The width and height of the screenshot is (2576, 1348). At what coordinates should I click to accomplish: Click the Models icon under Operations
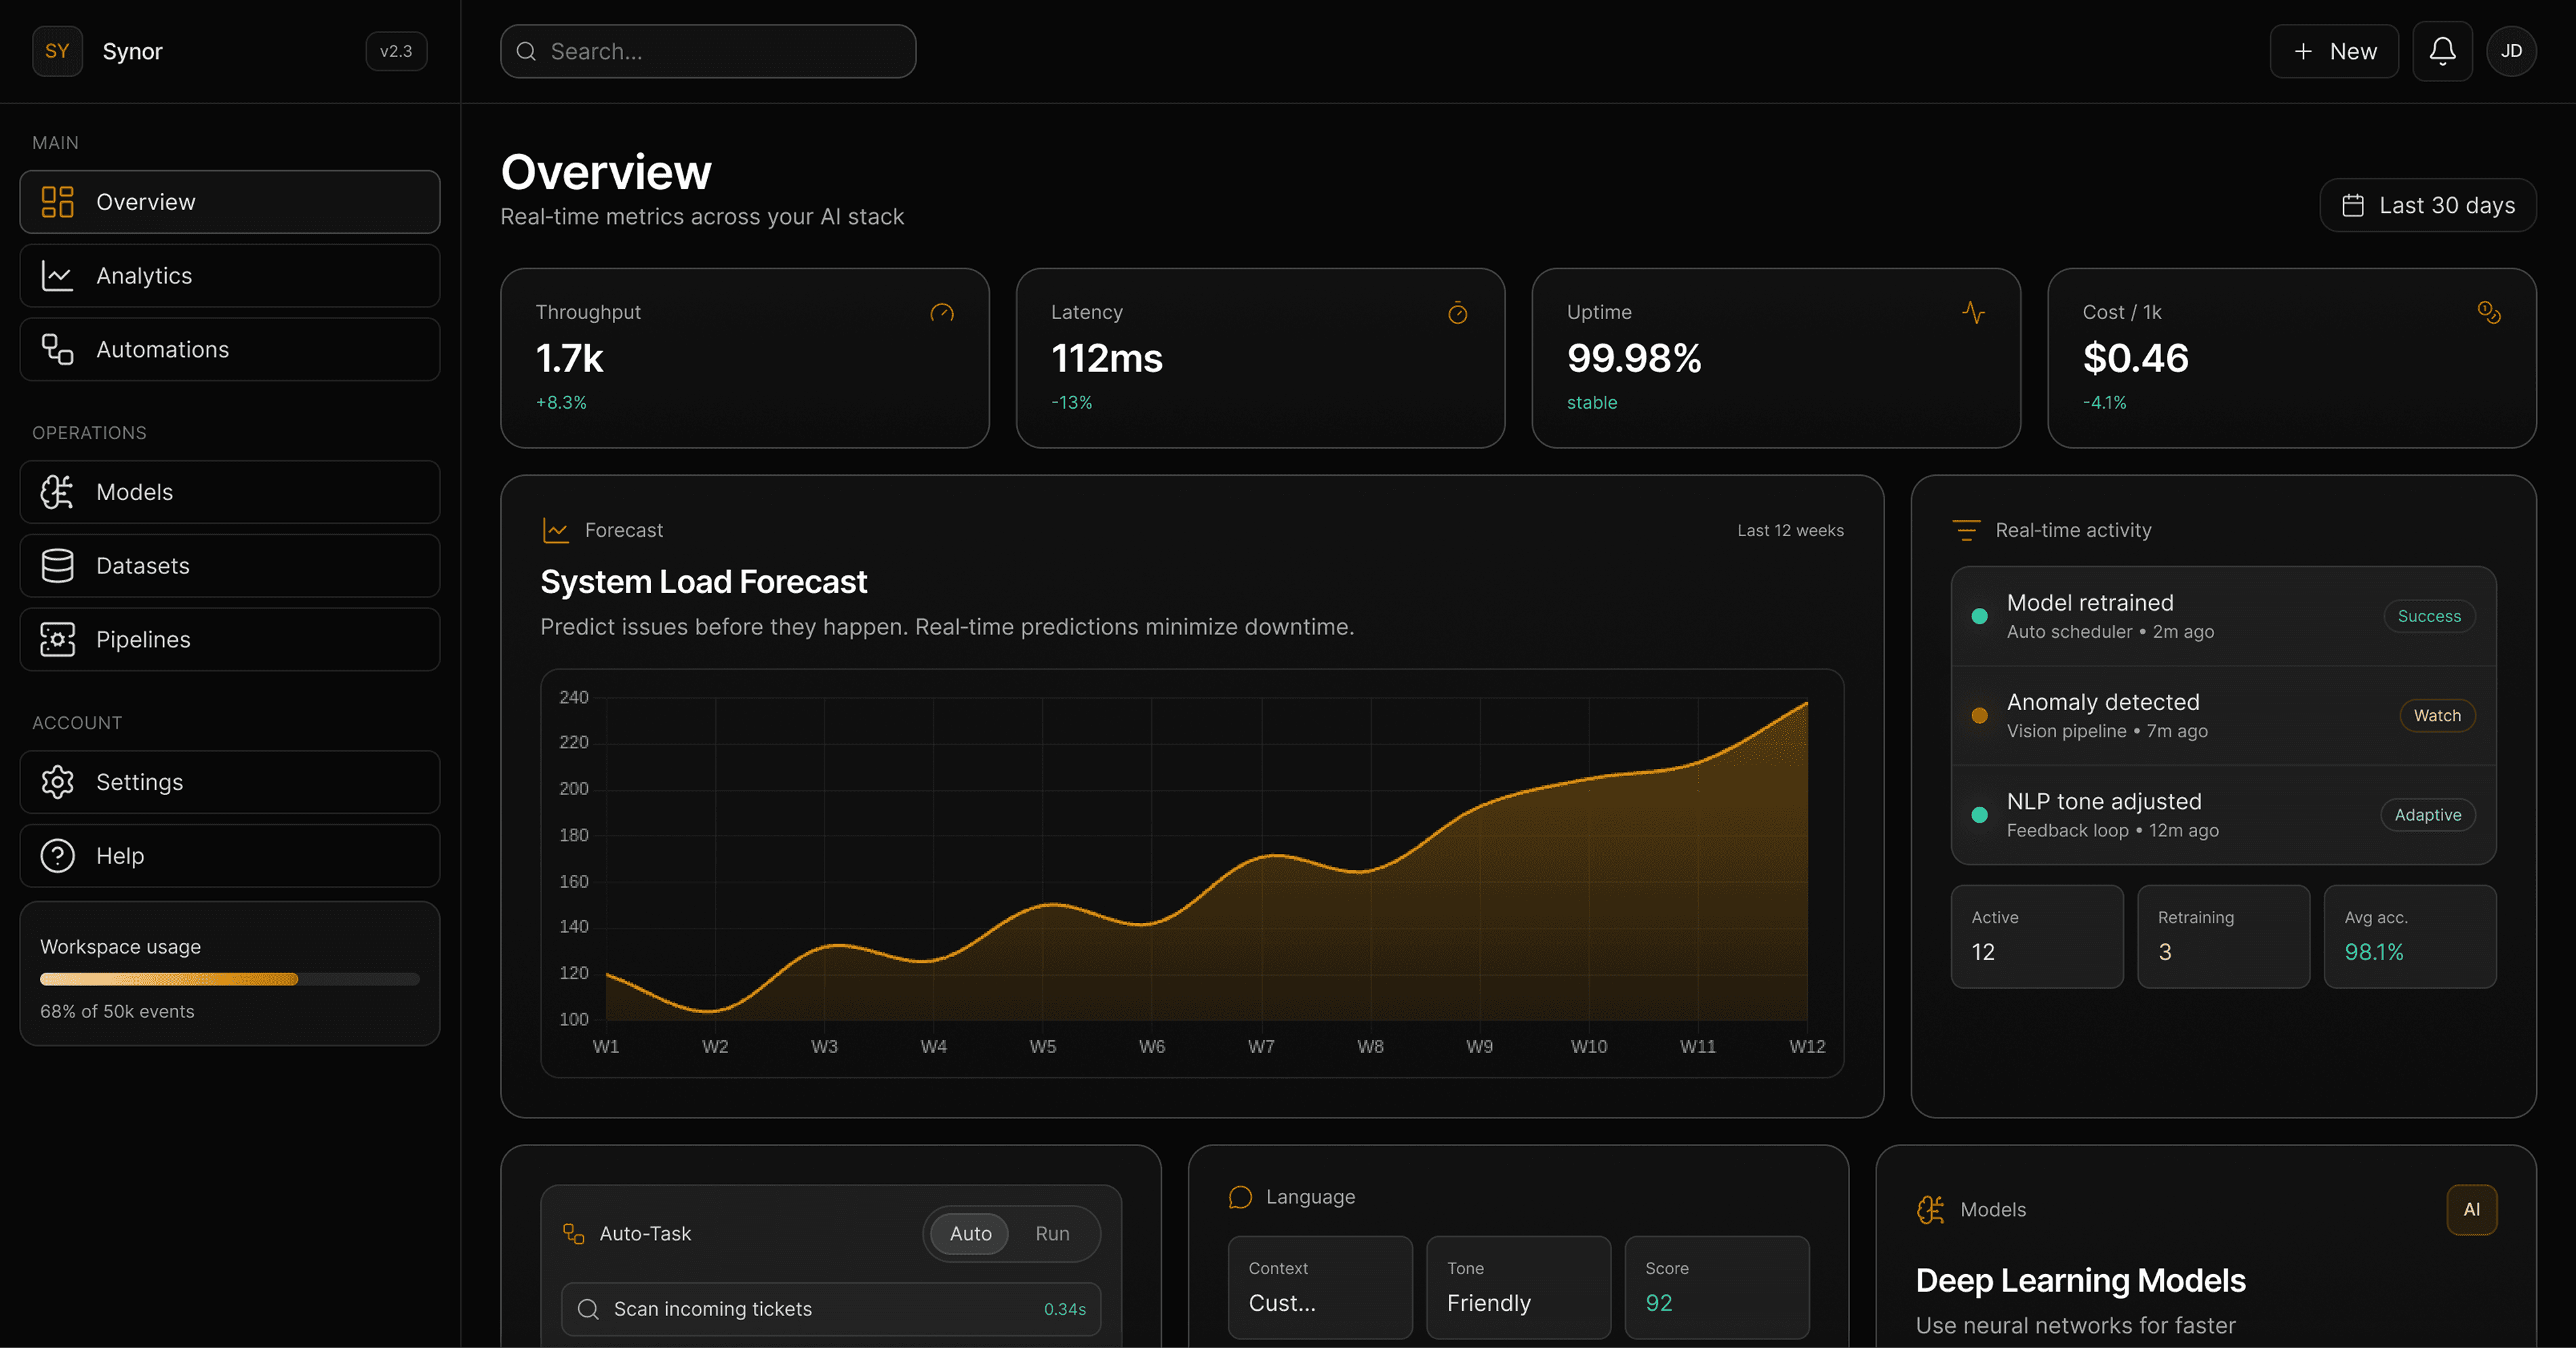click(x=57, y=491)
